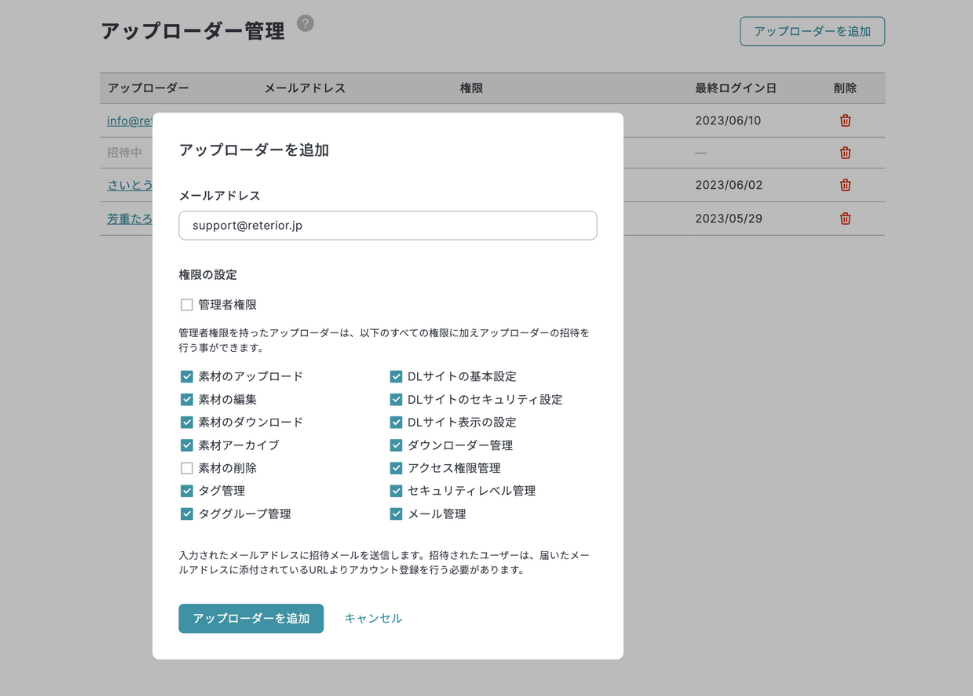Viewport: 973px width, 696px height.
Task: Uncheck 素材のアップロード permission
Action: (187, 377)
